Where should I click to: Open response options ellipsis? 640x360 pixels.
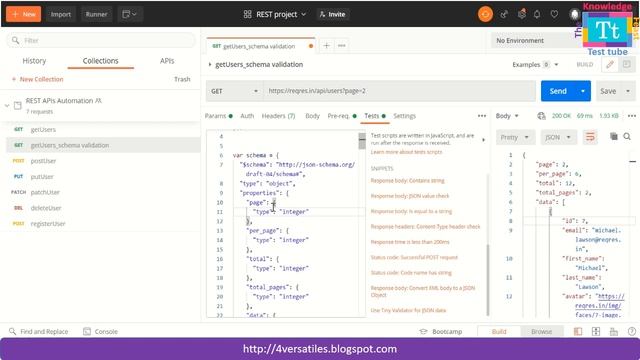(x=632, y=116)
